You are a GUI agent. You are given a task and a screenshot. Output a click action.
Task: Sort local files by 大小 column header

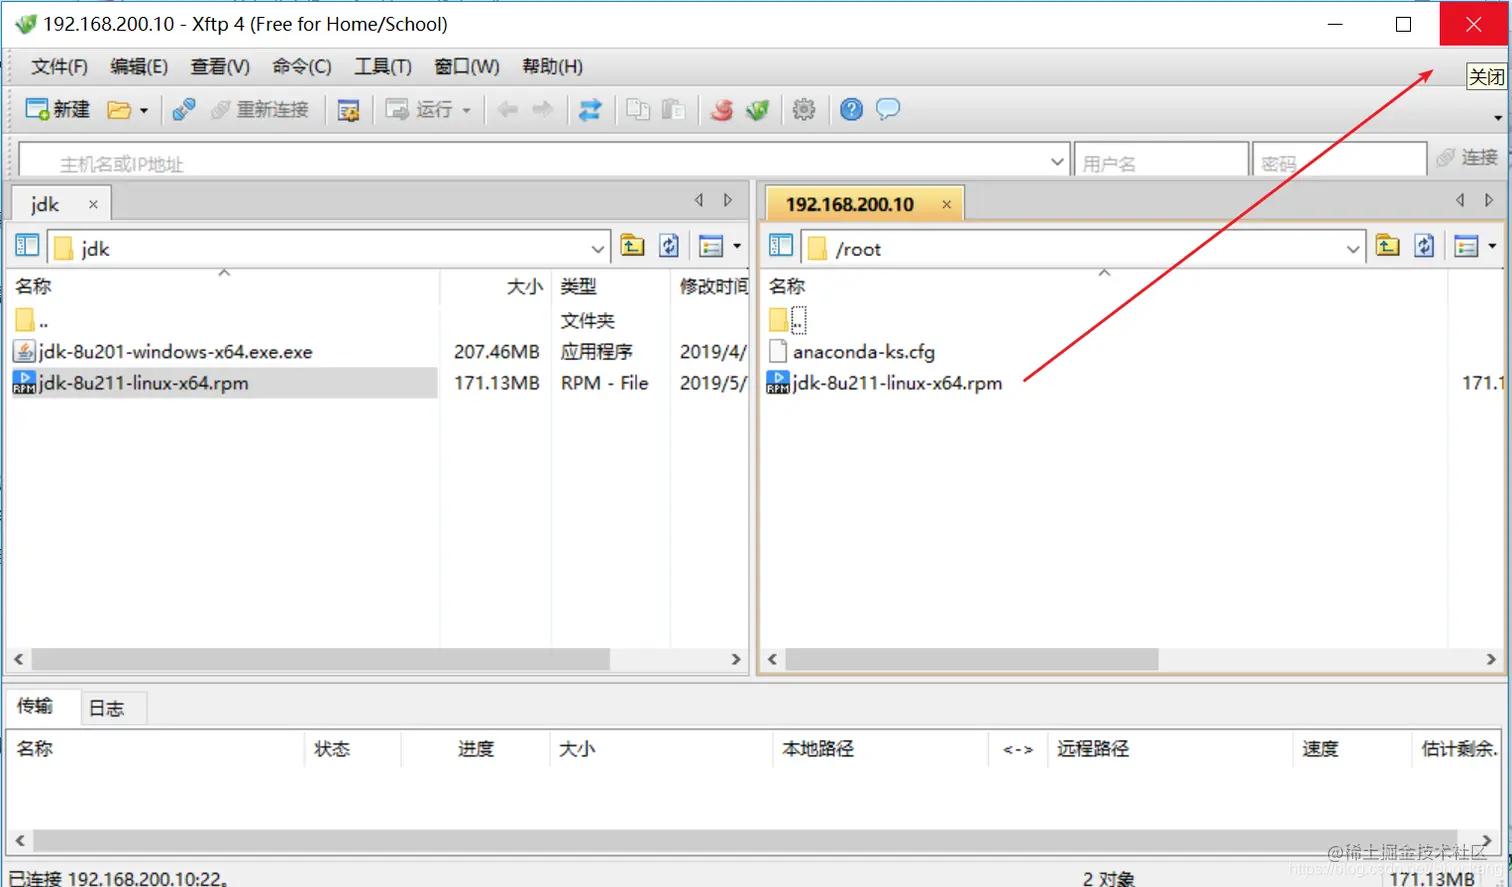[523, 287]
